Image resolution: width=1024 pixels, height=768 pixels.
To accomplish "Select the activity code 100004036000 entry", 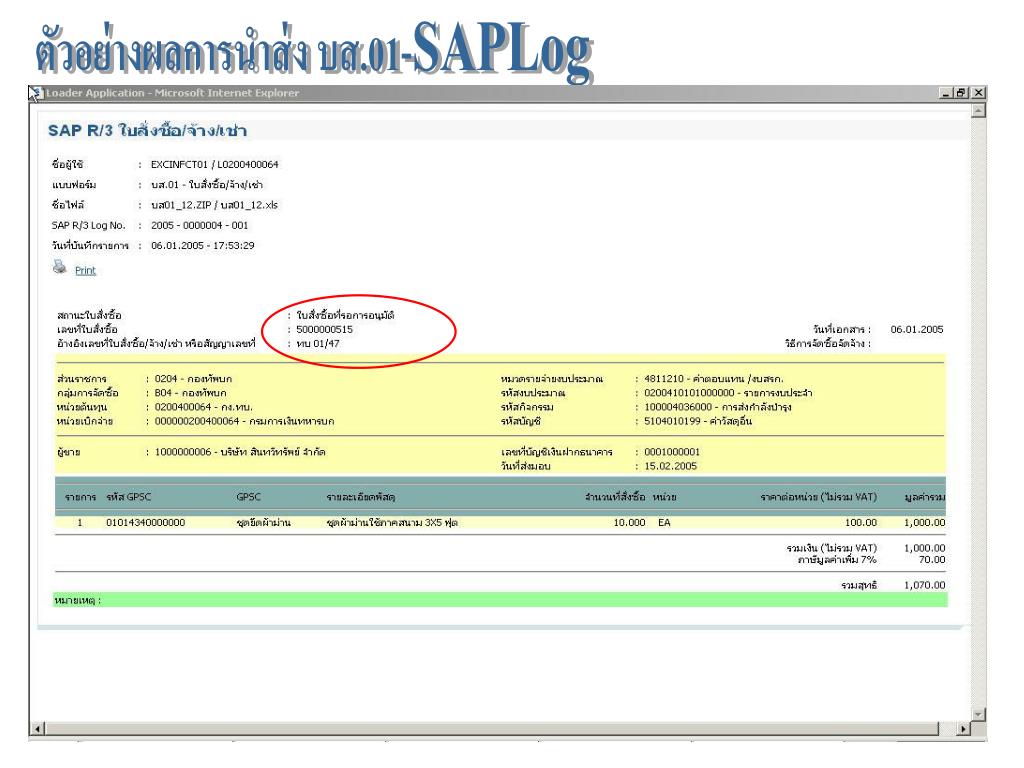I will (x=718, y=407).
